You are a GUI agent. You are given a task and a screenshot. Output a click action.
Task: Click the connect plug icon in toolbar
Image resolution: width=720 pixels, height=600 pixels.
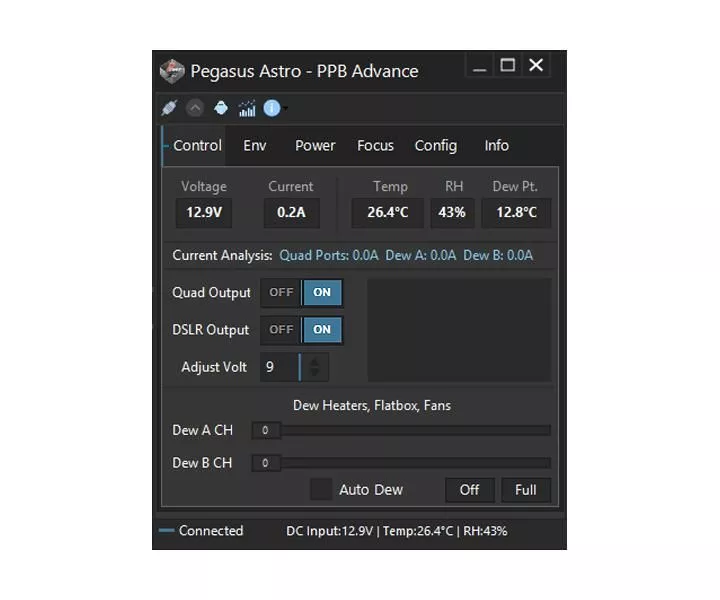pyautogui.click(x=169, y=108)
